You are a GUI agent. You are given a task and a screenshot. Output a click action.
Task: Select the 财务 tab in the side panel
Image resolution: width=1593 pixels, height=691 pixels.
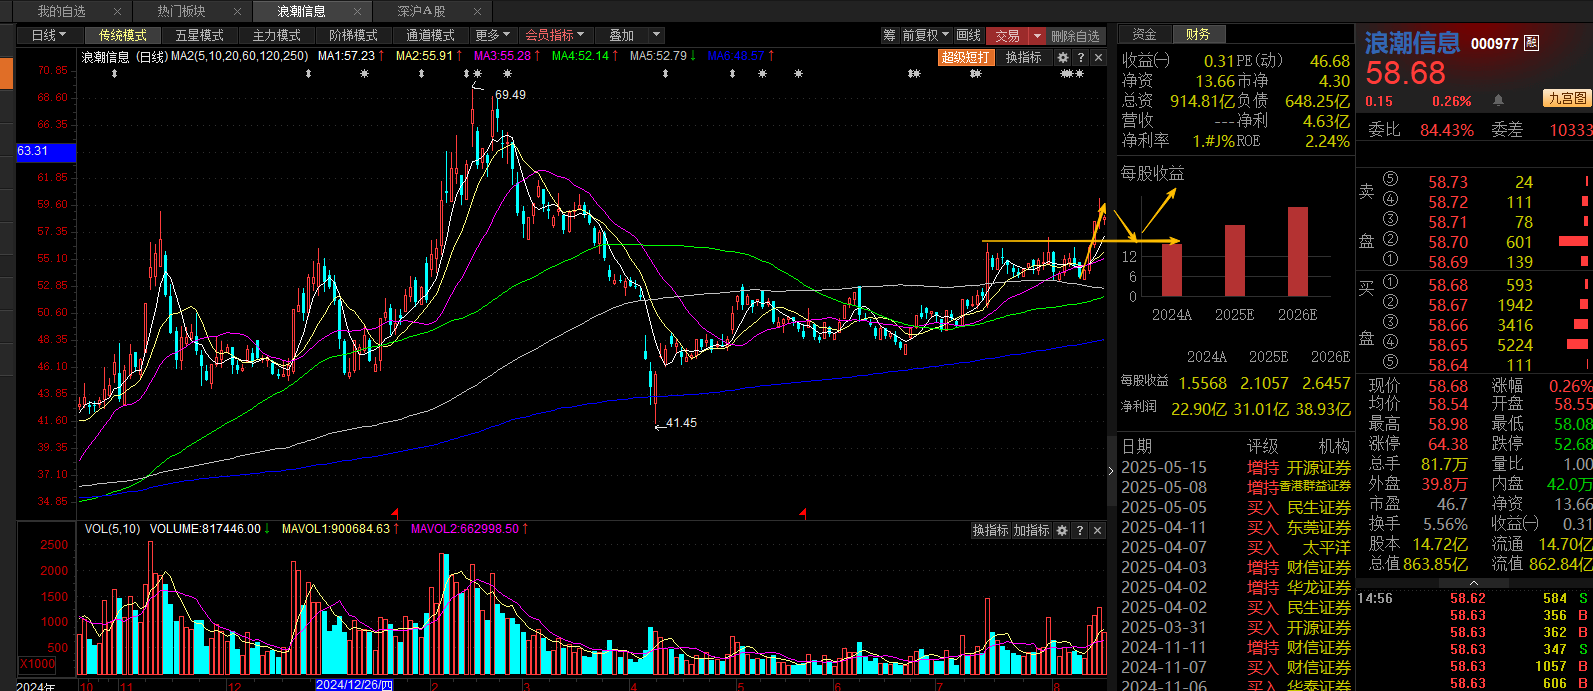coord(1197,34)
